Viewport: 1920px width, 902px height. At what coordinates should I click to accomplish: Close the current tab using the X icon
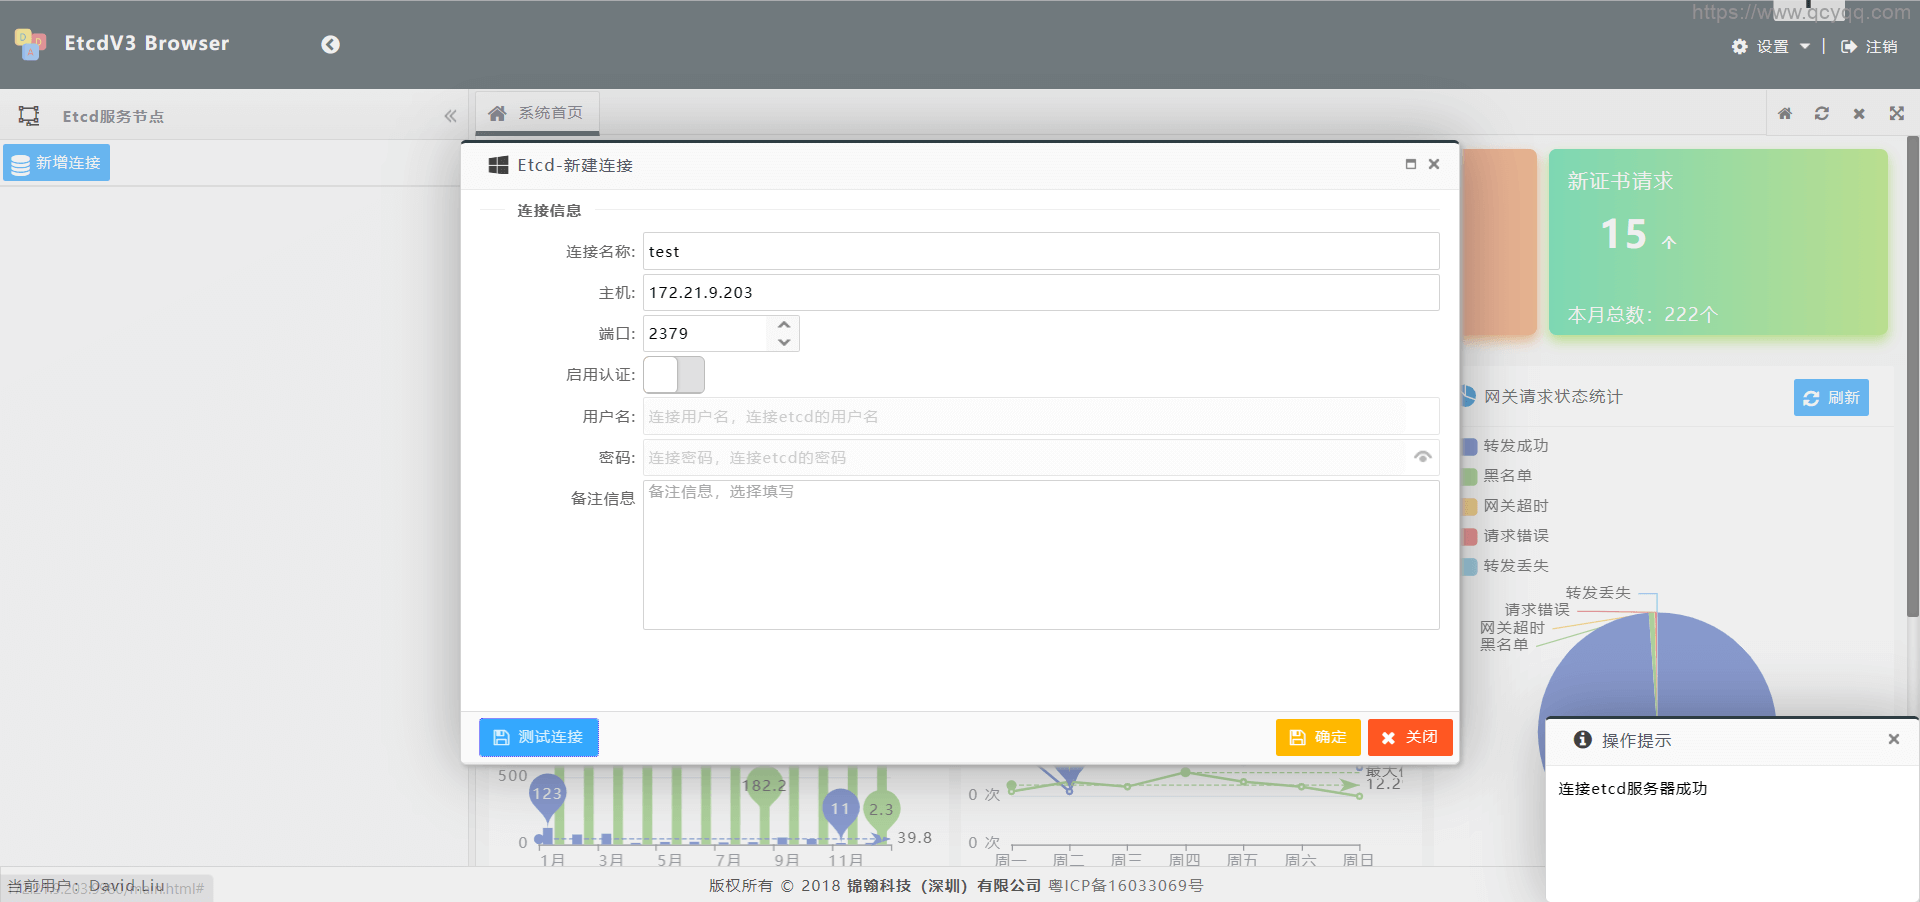[x=1859, y=114]
